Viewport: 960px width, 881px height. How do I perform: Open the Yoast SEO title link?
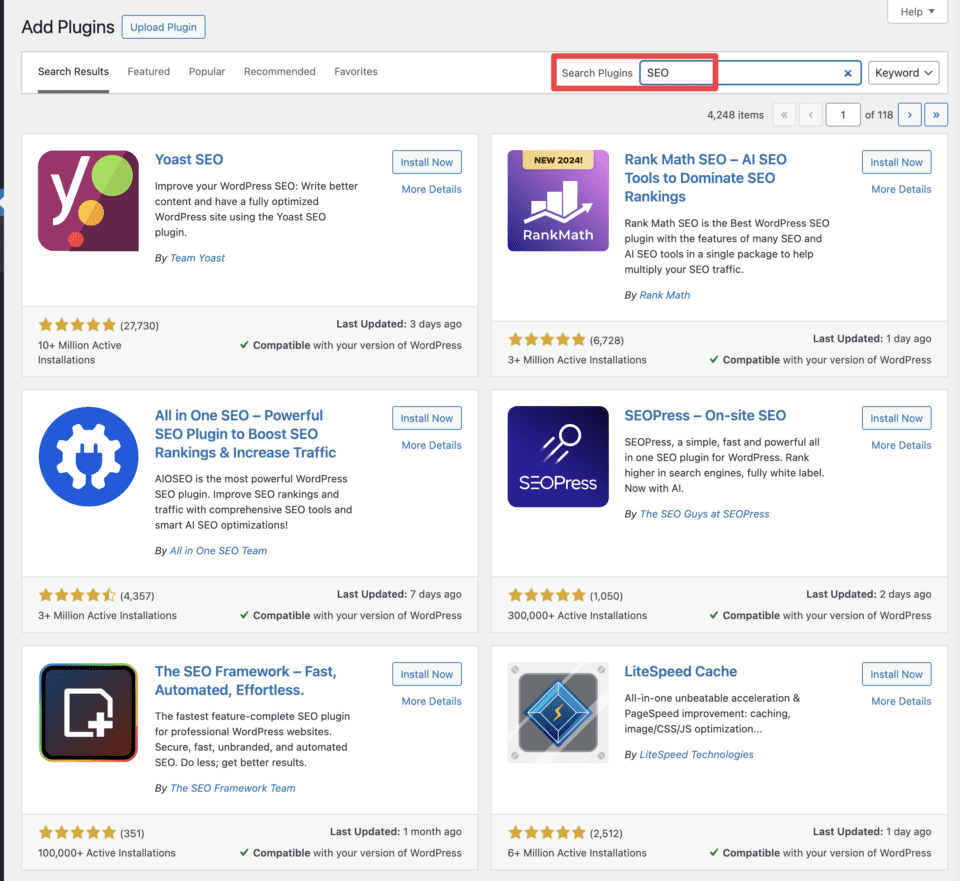(189, 160)
